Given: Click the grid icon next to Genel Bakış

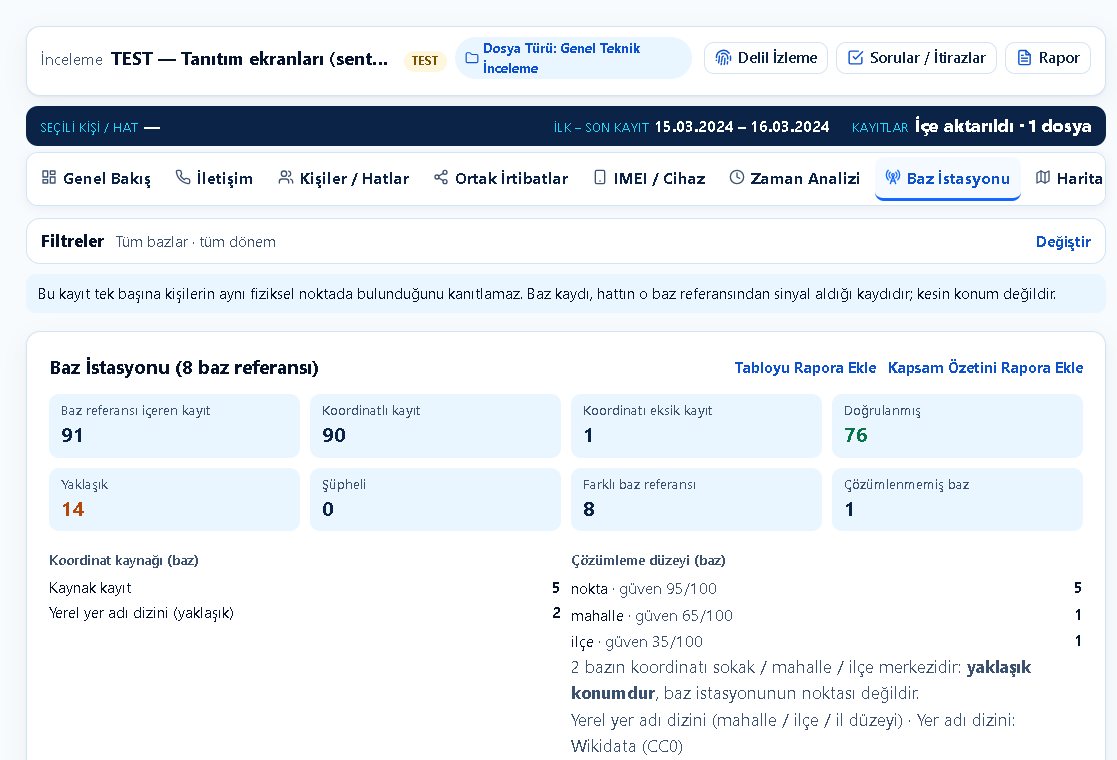Looking at the screenshot, I should [48, 177].
